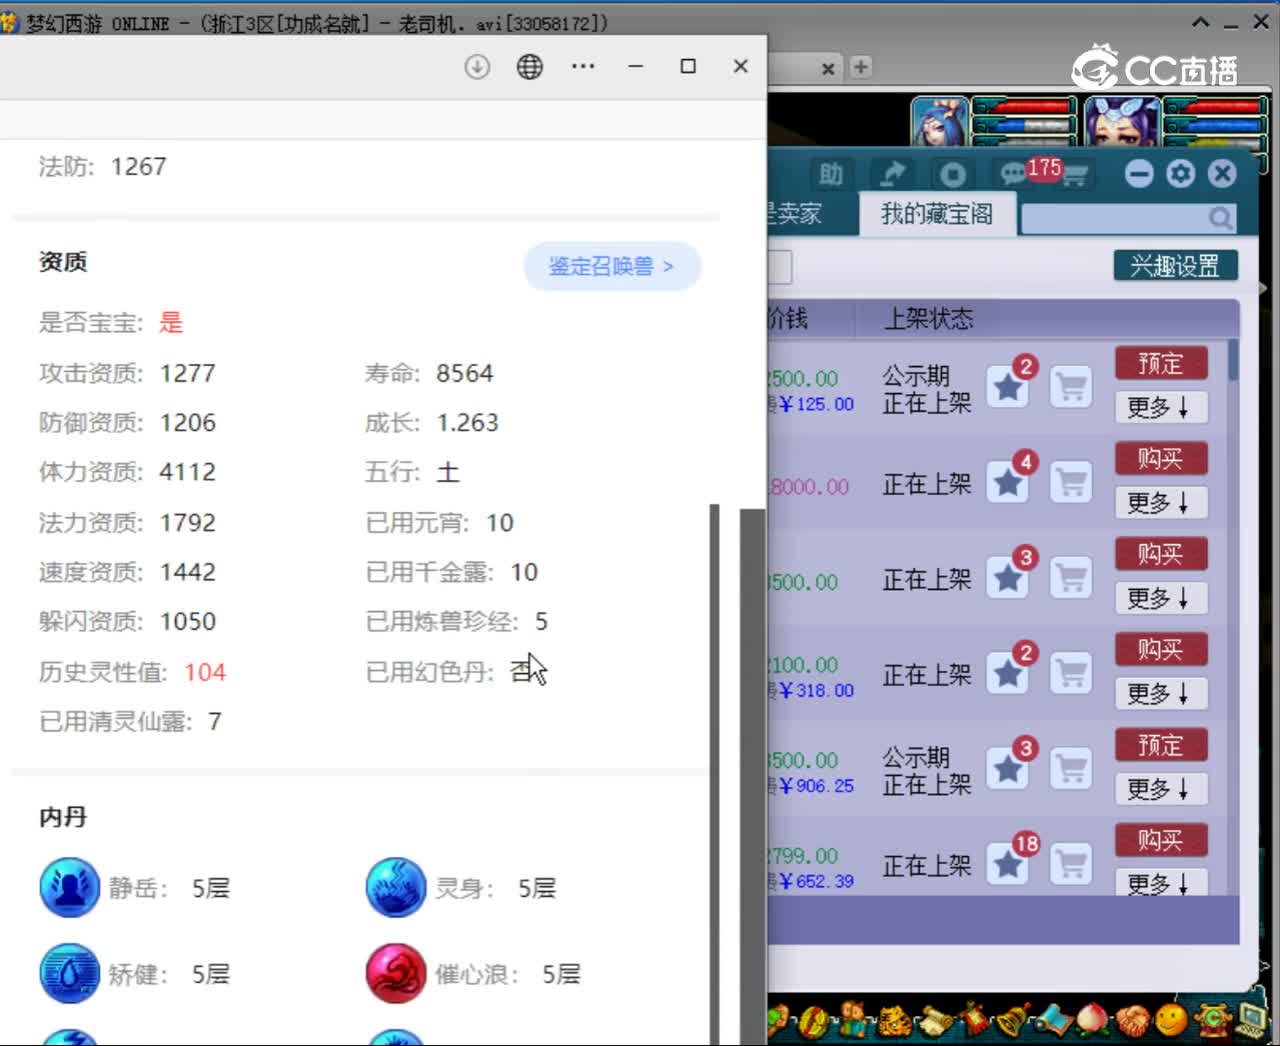Select purple-haired character portrait
The width and height of the screenshot is (1280, 1046).
[1121, 122]
